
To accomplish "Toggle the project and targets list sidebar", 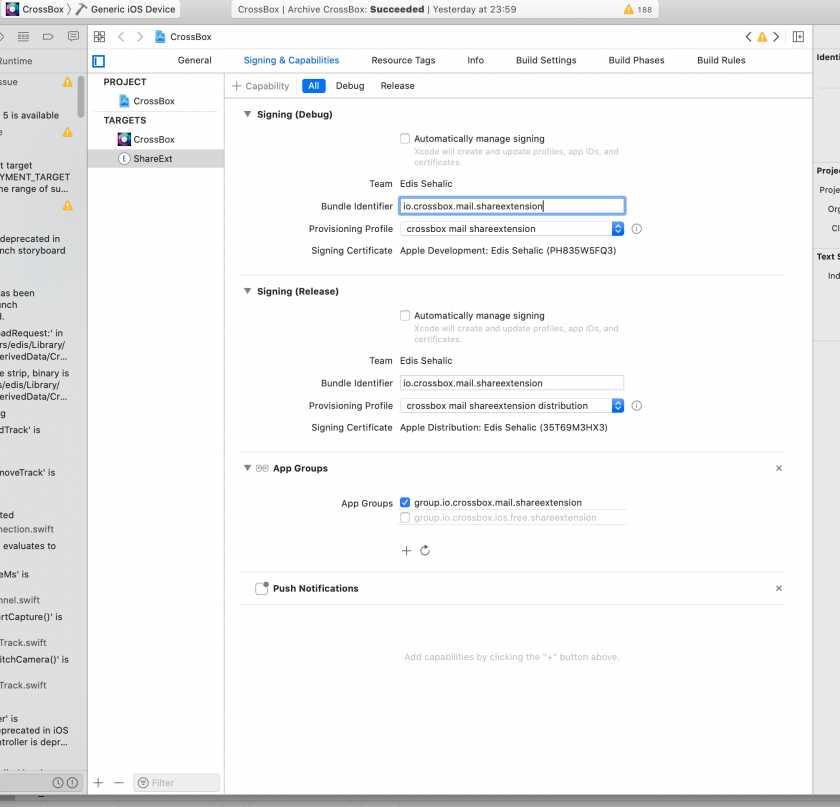I will tap(99, 61).
